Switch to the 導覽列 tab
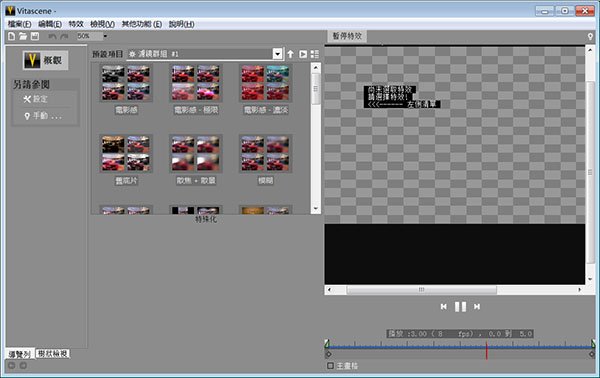This screenshot has width=600, height=378. pyautogui.click(x=19, y=354)
